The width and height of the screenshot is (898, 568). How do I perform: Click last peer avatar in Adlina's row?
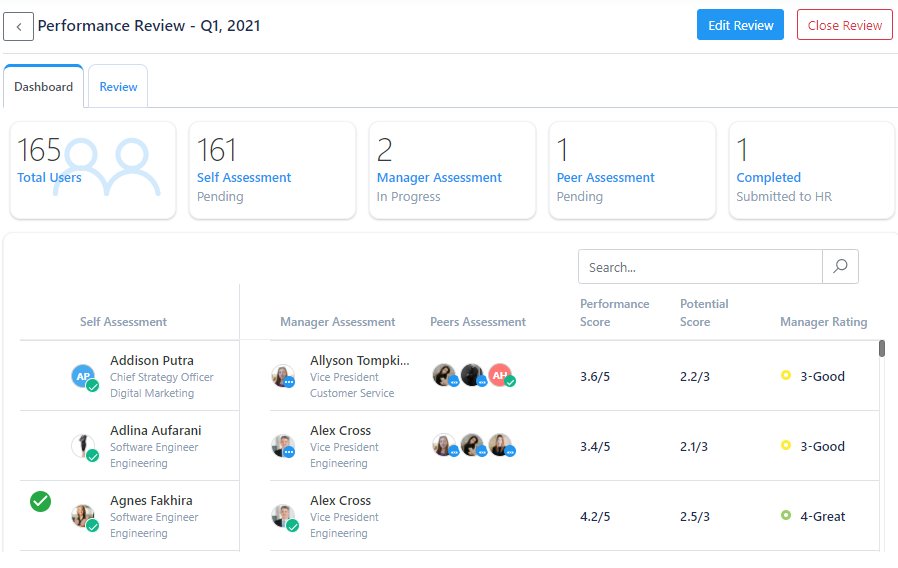click(x=501, y=445)
